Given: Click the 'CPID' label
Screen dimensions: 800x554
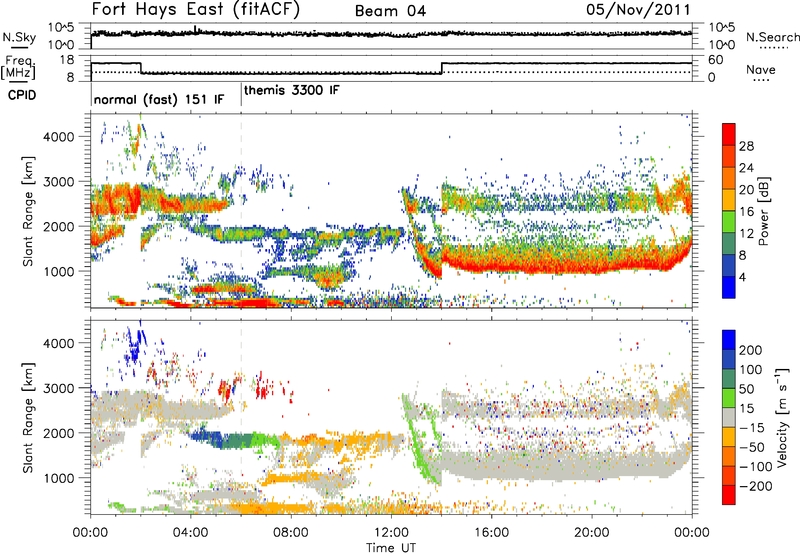Looking at the screenshot, I should click(x=22, y=95).
